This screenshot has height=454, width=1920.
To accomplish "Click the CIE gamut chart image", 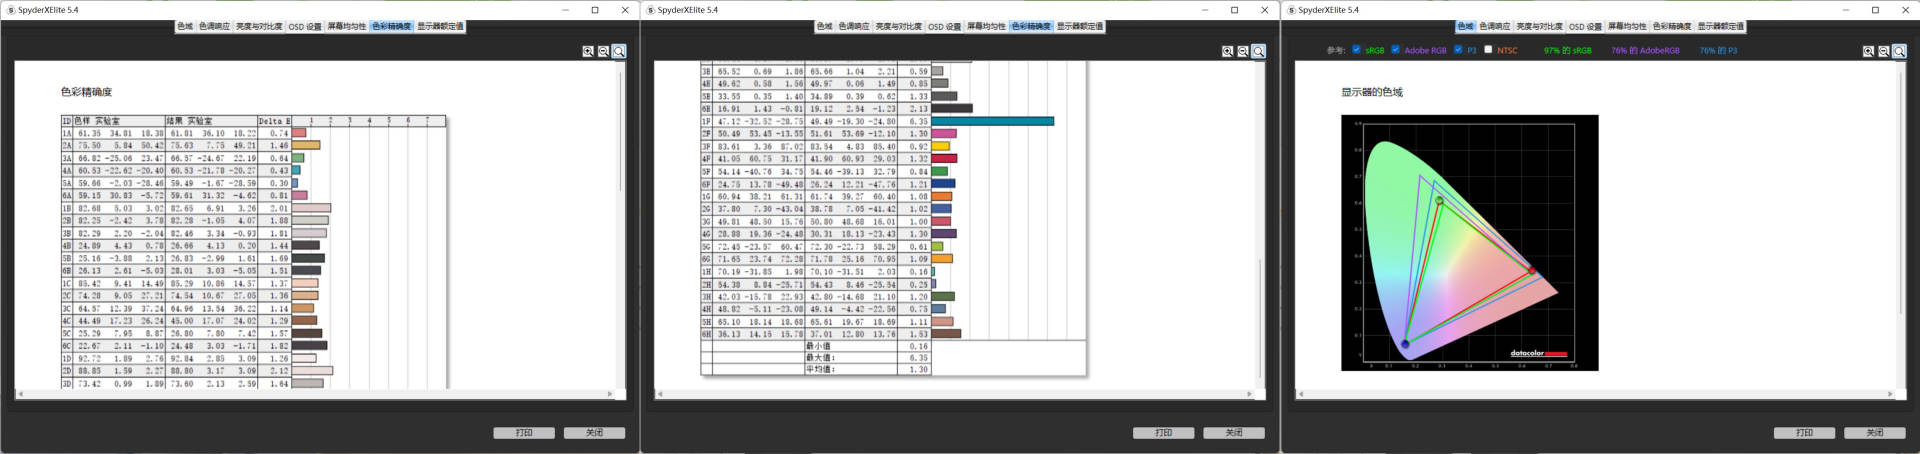I will coord(1469,243).
